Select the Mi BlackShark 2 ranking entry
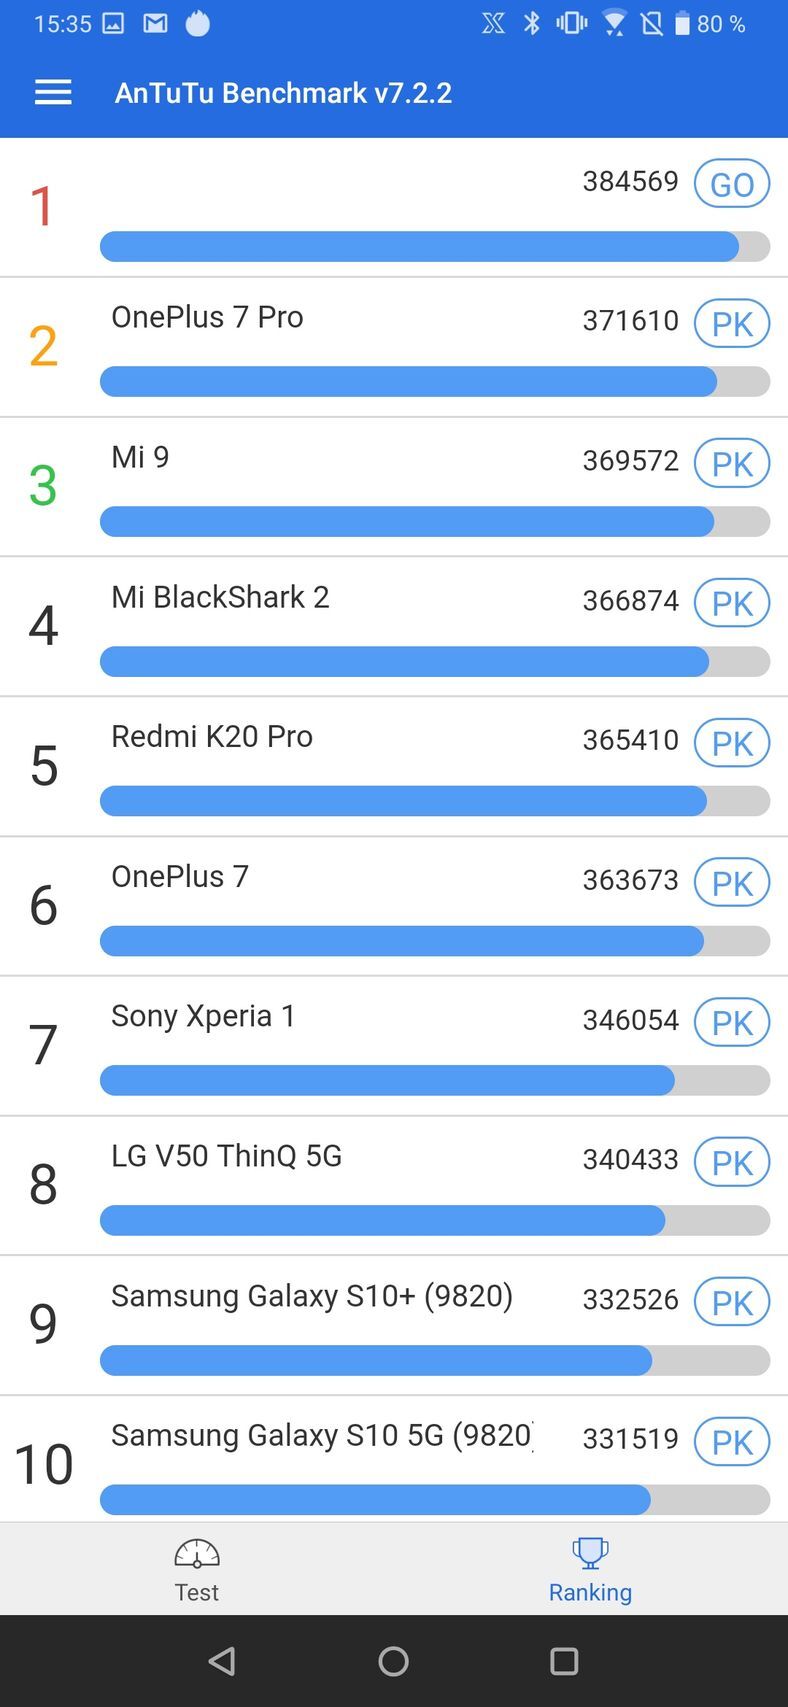 pos(220,598)
